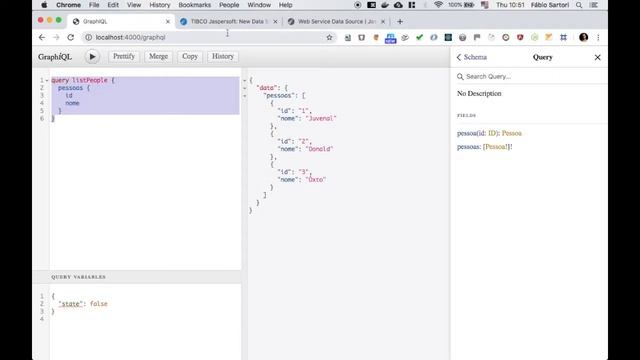The height and width of the screenshot is (360, 640).
Task: Switch to Web Service Data Source tab
Action: coord(336,22)
